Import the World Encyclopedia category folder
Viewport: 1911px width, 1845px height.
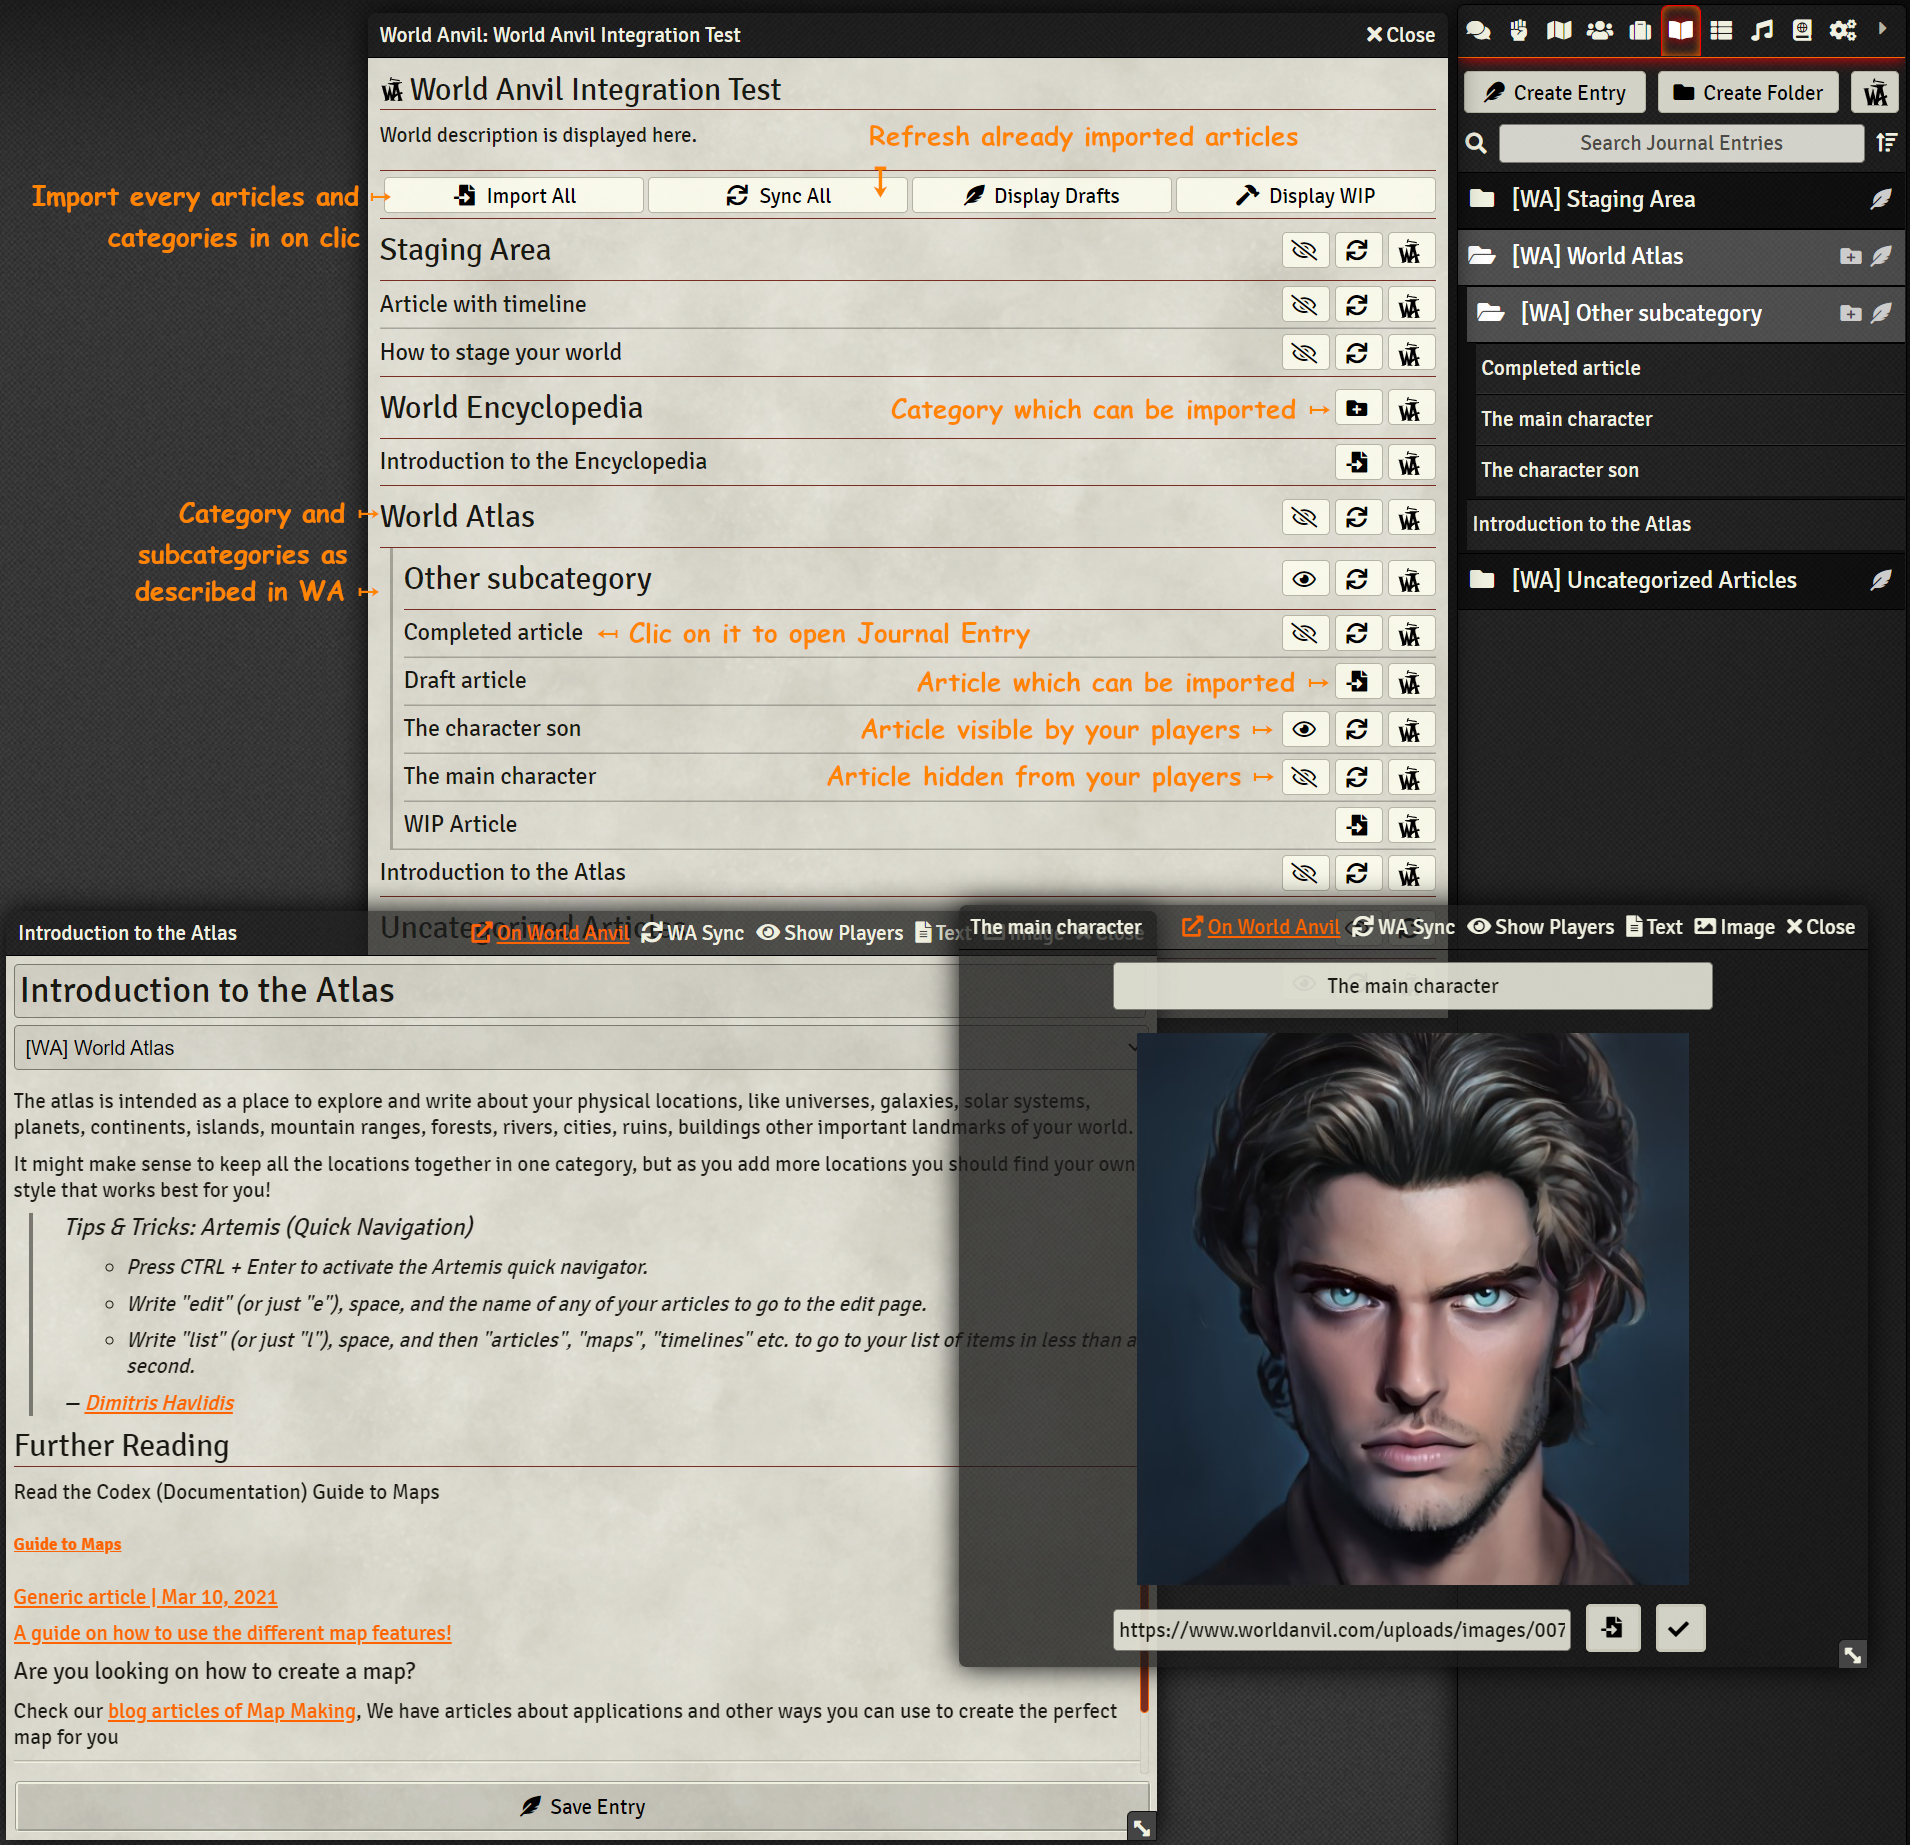click(x=1357, y=408)
